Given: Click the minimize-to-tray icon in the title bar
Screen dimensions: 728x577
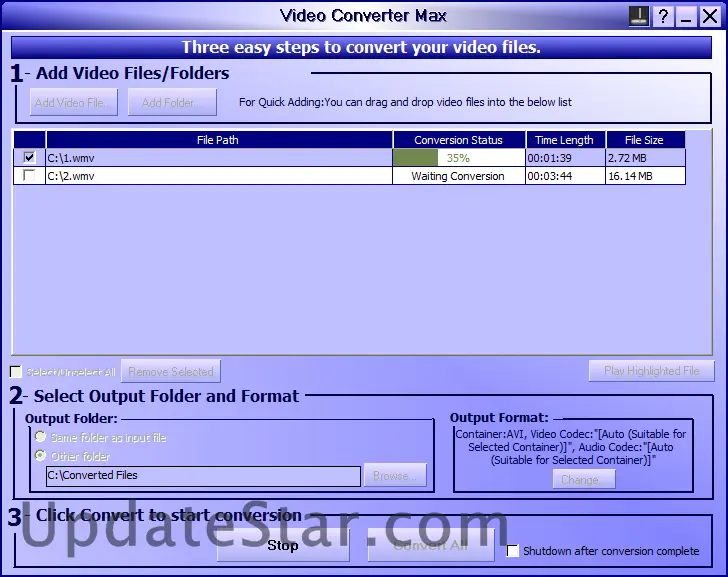Looking at the screenshot, I should coord(639,16).
